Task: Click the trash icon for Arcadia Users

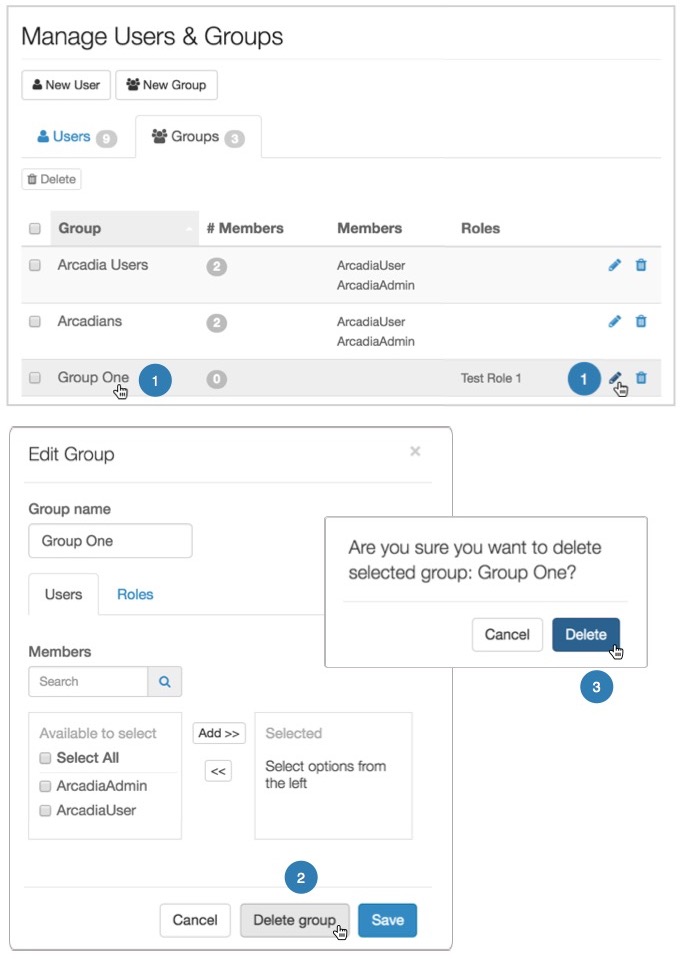Action: point(641,265)
